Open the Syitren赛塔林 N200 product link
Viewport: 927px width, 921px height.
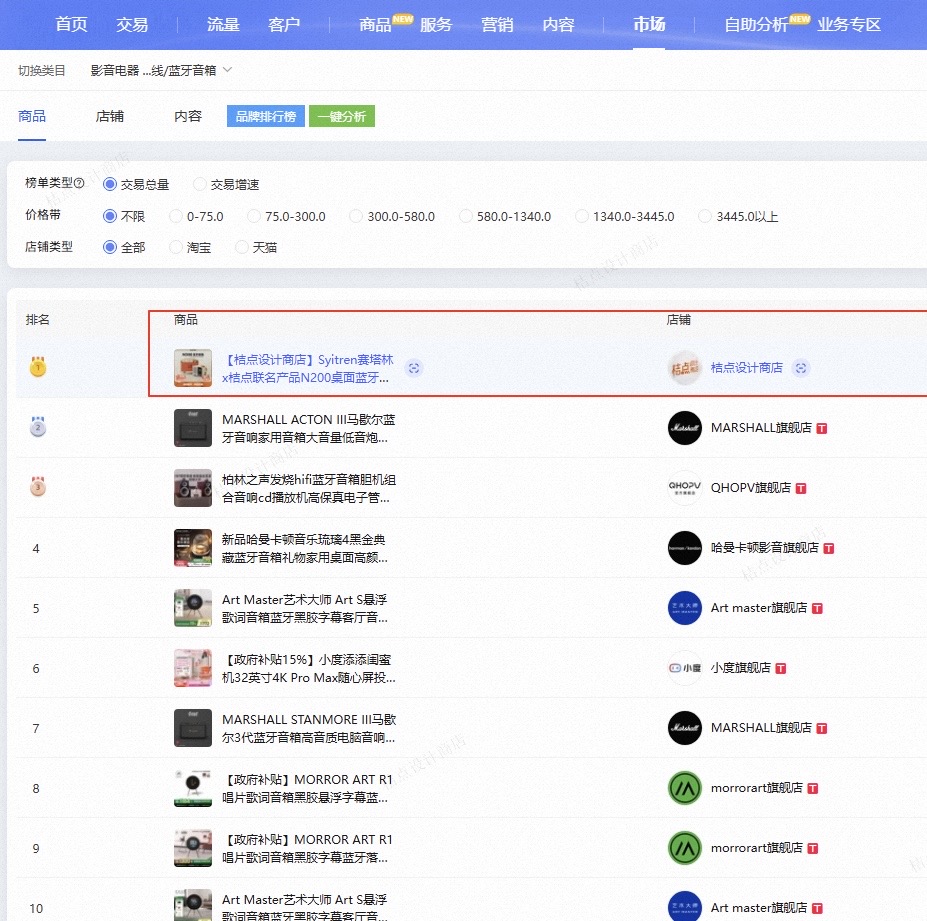[x=307, y=368]
